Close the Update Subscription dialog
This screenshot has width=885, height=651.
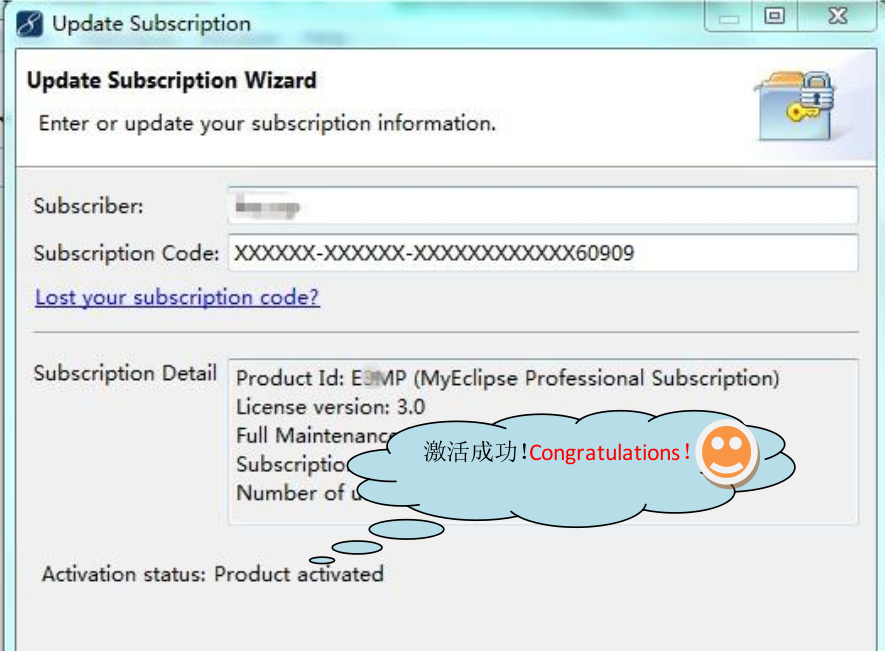pos(837,16)
